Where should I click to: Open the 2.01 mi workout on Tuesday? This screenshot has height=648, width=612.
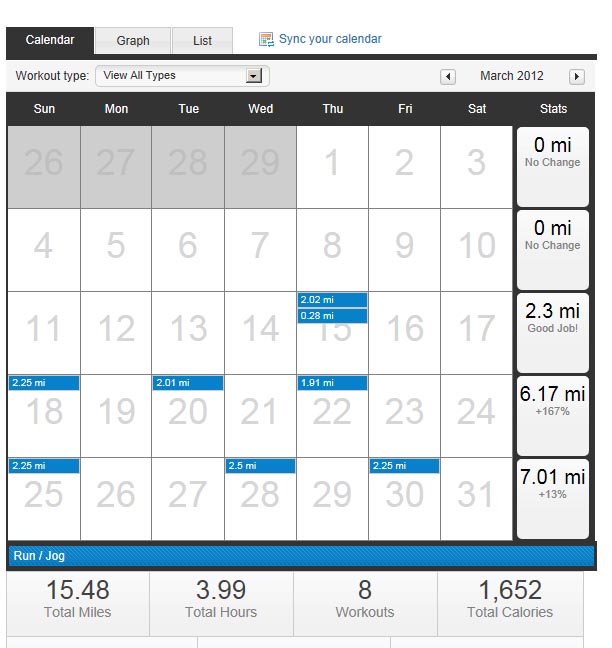tap(188, 383)
